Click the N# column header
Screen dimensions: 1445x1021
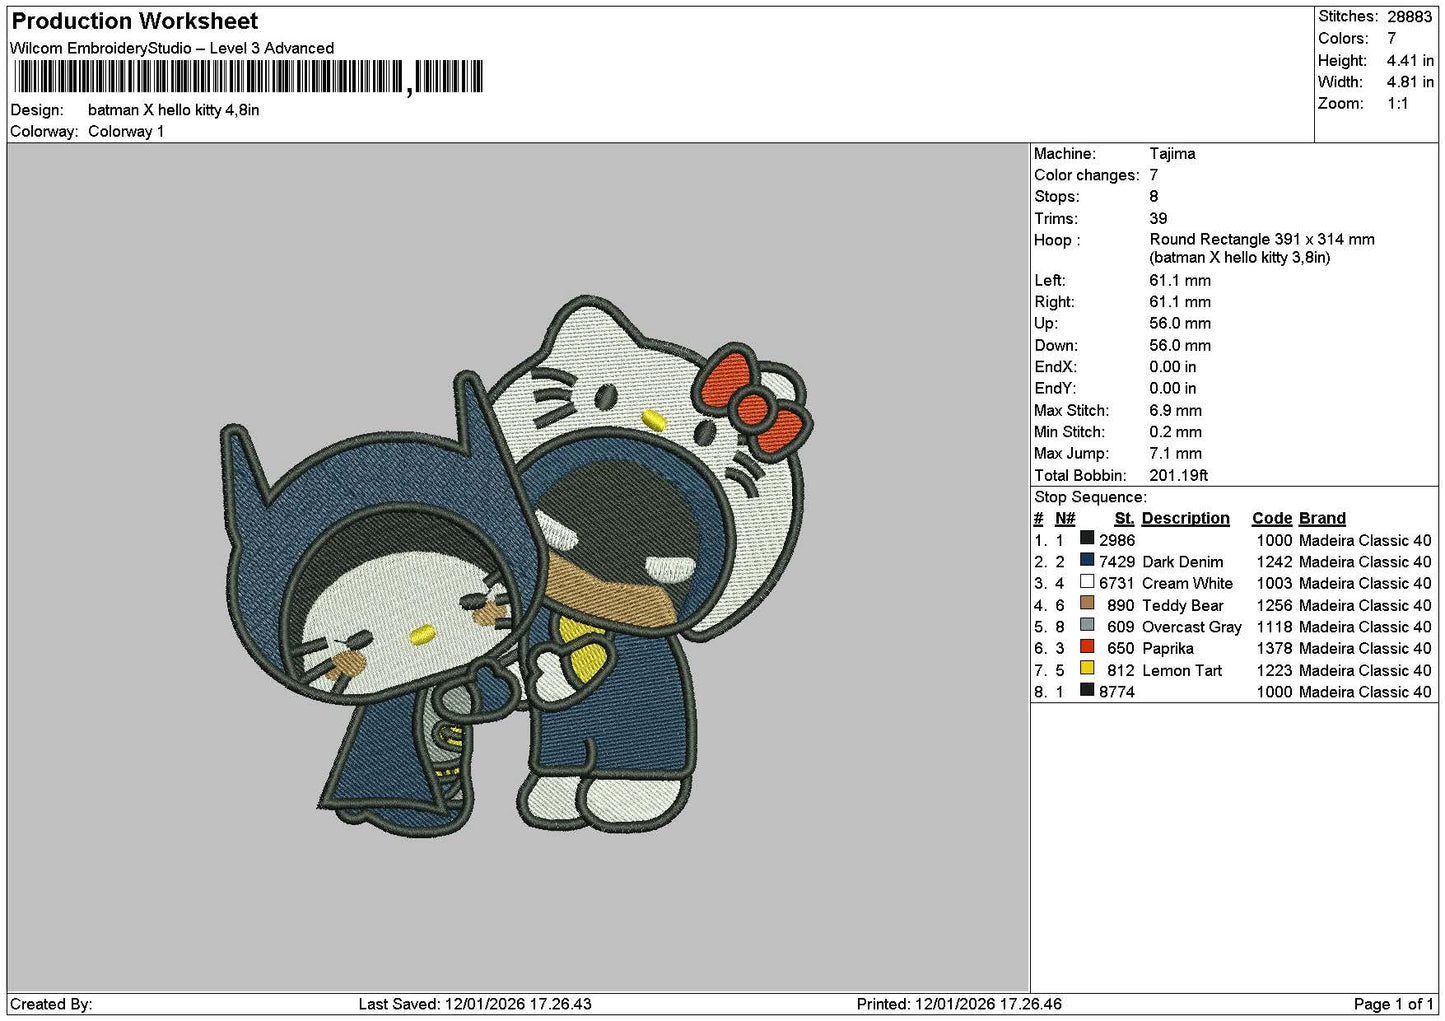coord(1065,518)
